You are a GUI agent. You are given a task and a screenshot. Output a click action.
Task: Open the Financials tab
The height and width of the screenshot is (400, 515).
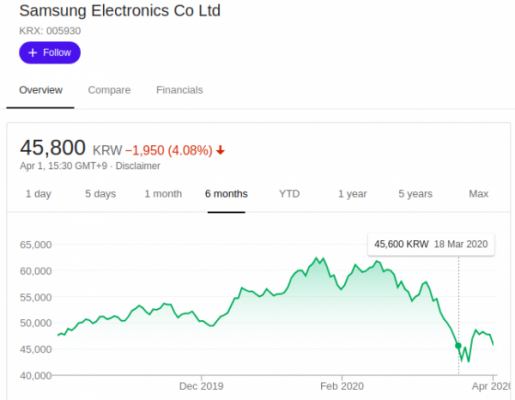coord(179,90)
